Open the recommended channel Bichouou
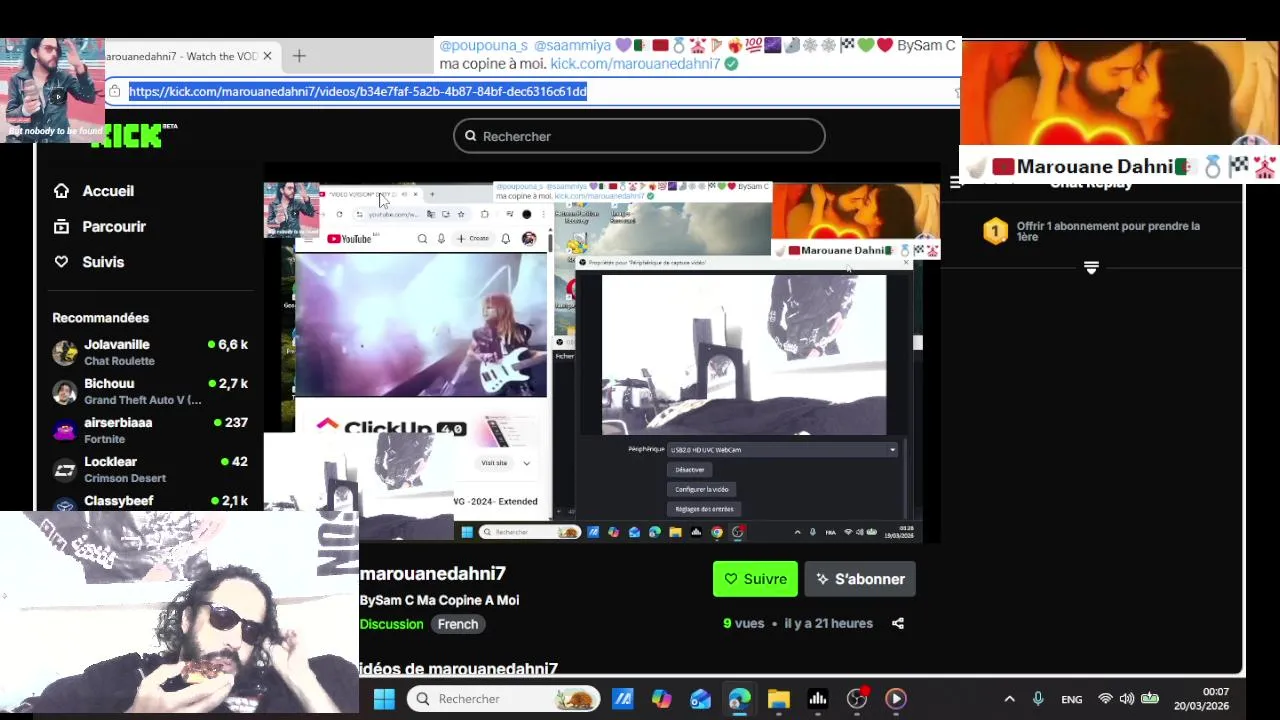The width and height of the screenshot is (1280, 720). point(150,391)
